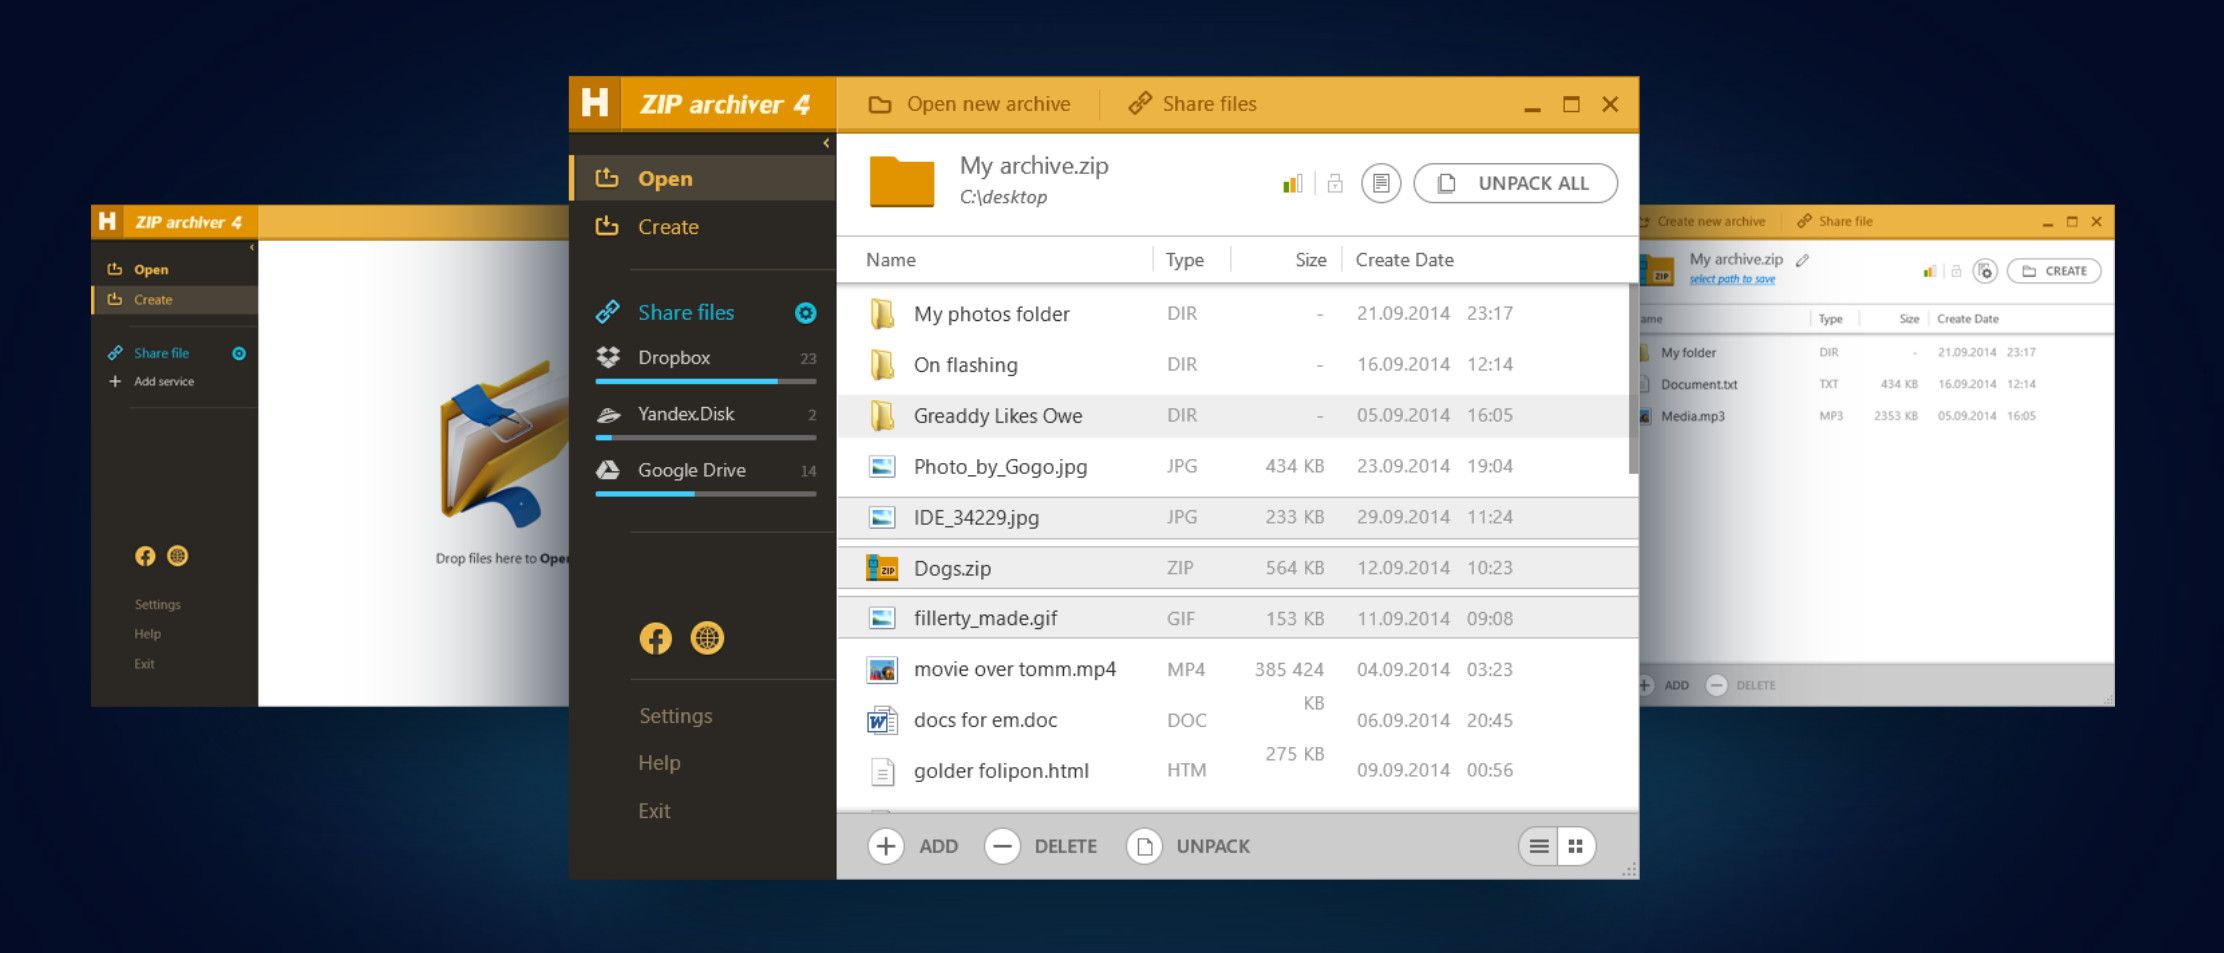Select Greaddy Likes Owe folder icon
This screenshot has width=2224, height=953.
(881, 415)
